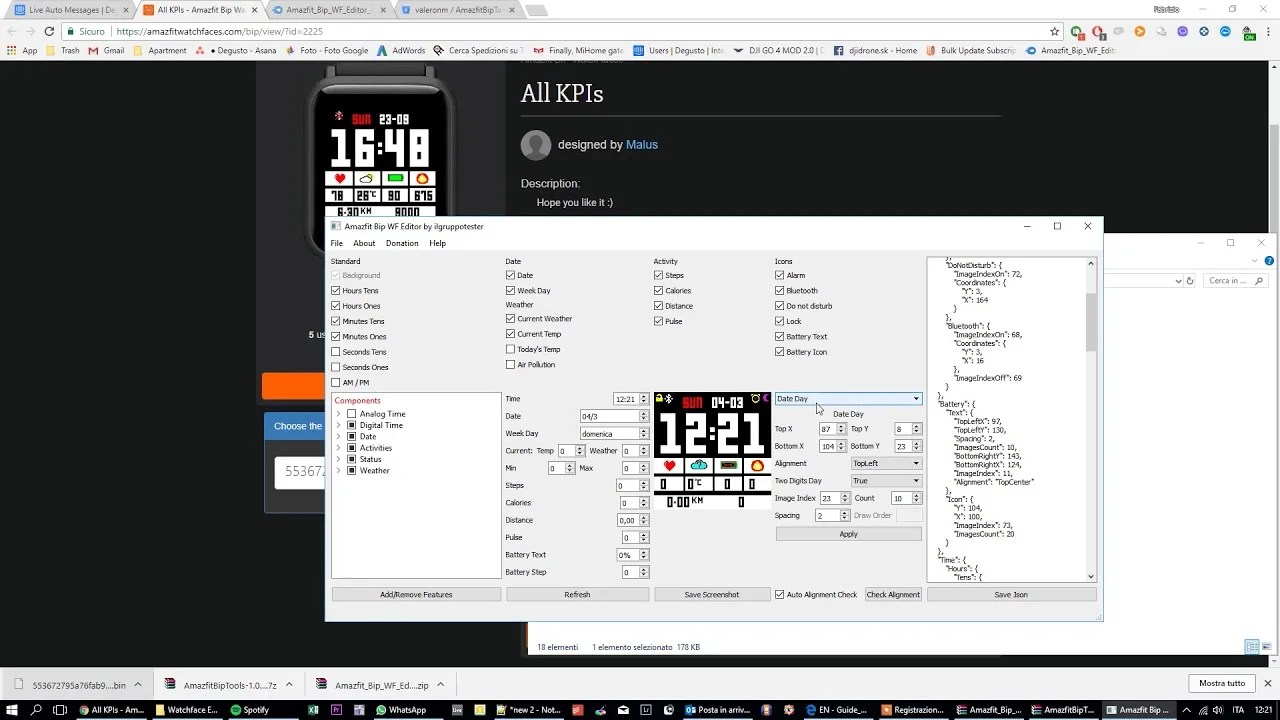Click the watch face preview in the editor
The height and width of the screenshot is (720, 1280).
tap(712, 450)
